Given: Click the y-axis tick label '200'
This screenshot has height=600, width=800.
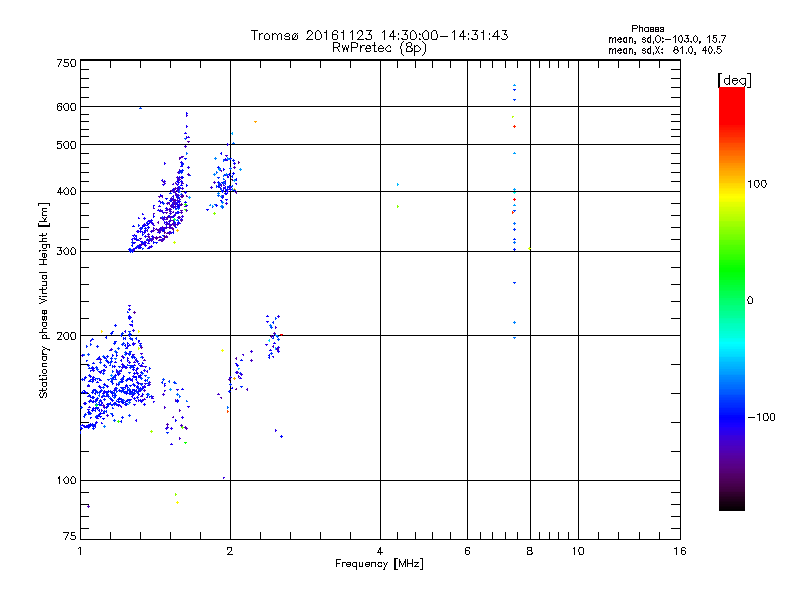Looking at the screenshot, I should [x=66, y=336].
